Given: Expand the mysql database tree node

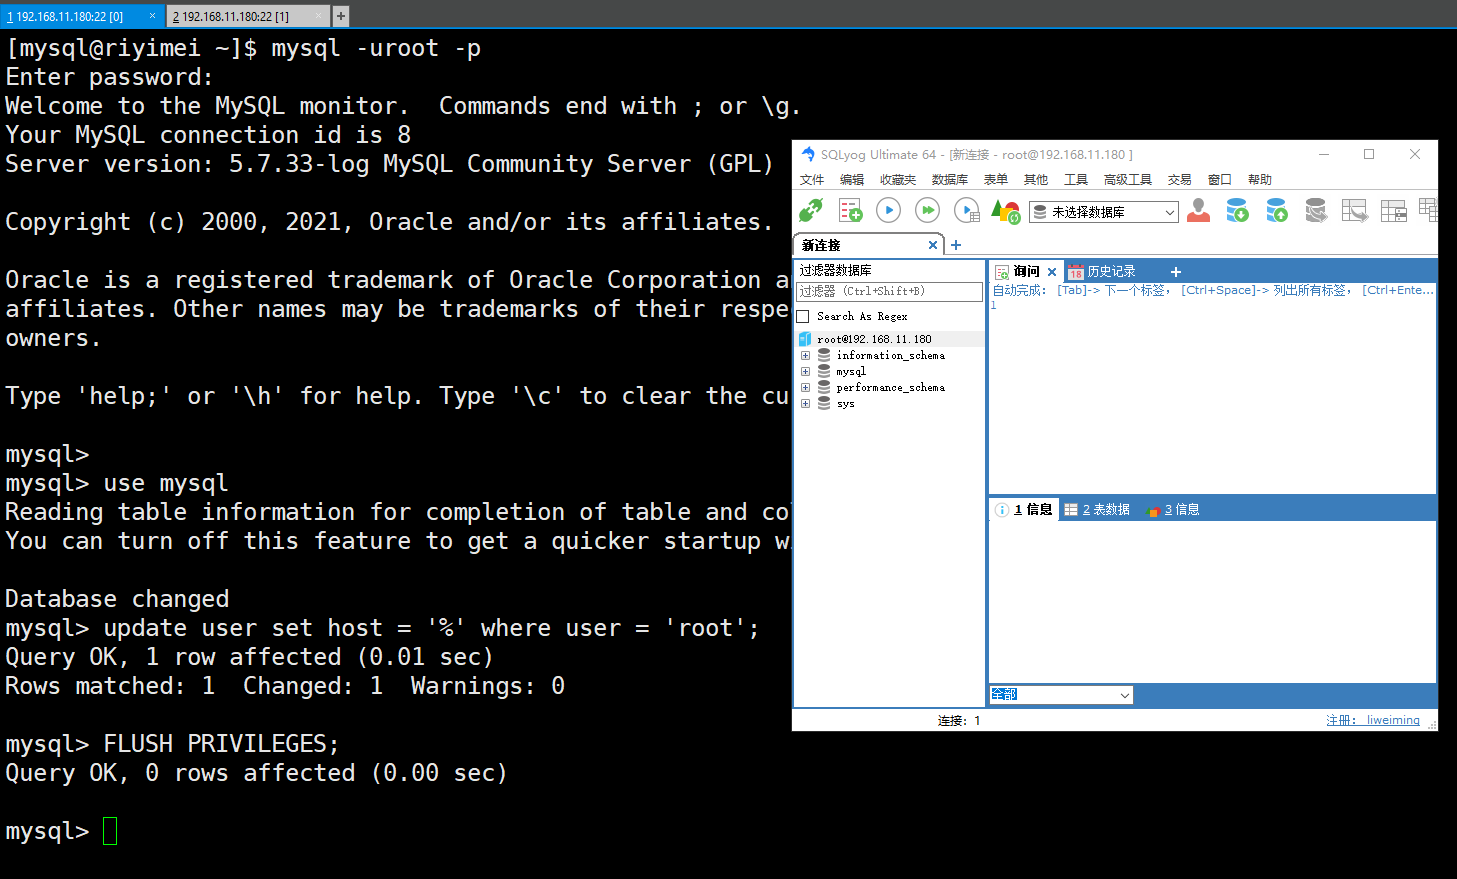Looking at the screenshot, I should [x=805, y=371].
